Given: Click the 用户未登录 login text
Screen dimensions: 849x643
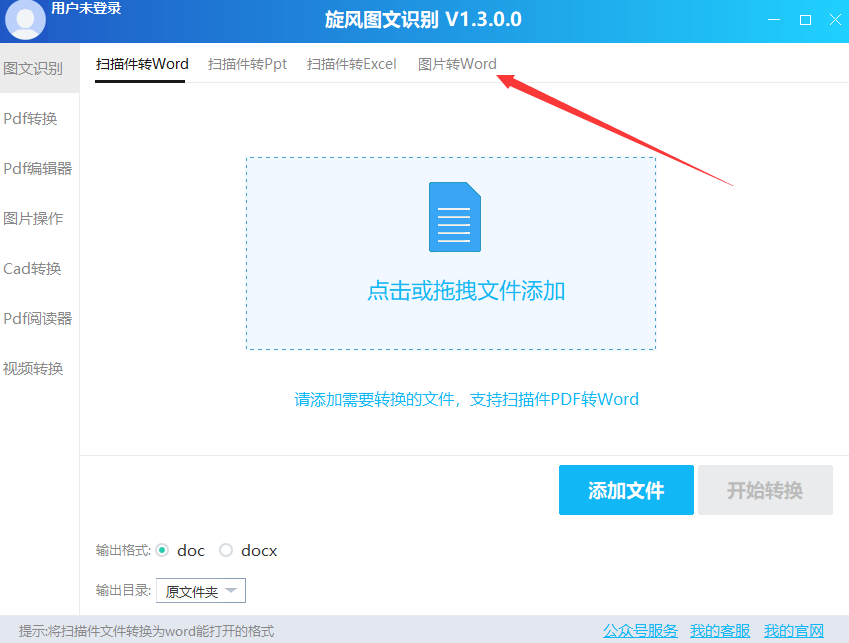Looking at the screenshot, I should (x=86, y=8).
